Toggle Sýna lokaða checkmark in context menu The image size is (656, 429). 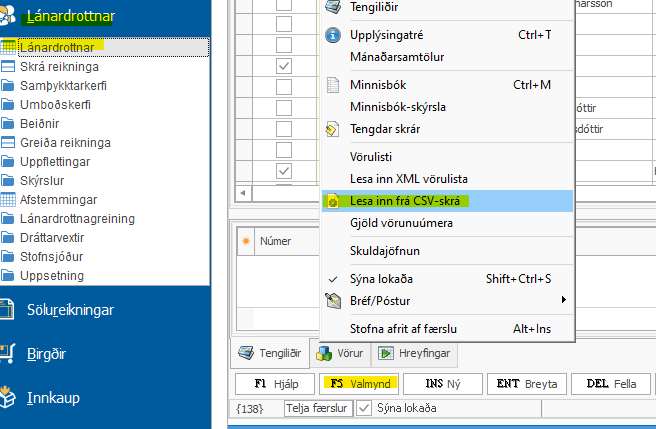tap(333, 278)
